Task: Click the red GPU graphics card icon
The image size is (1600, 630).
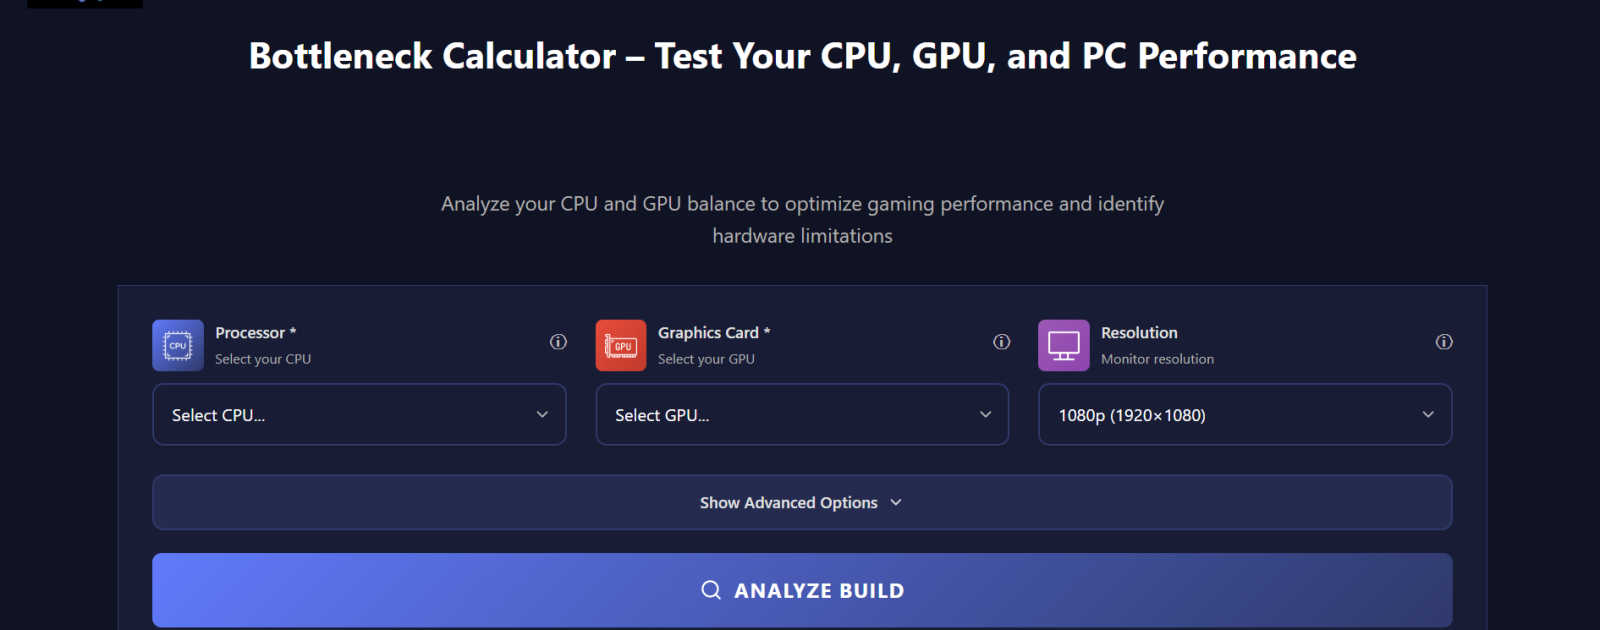Action: [x=620, y=345]
